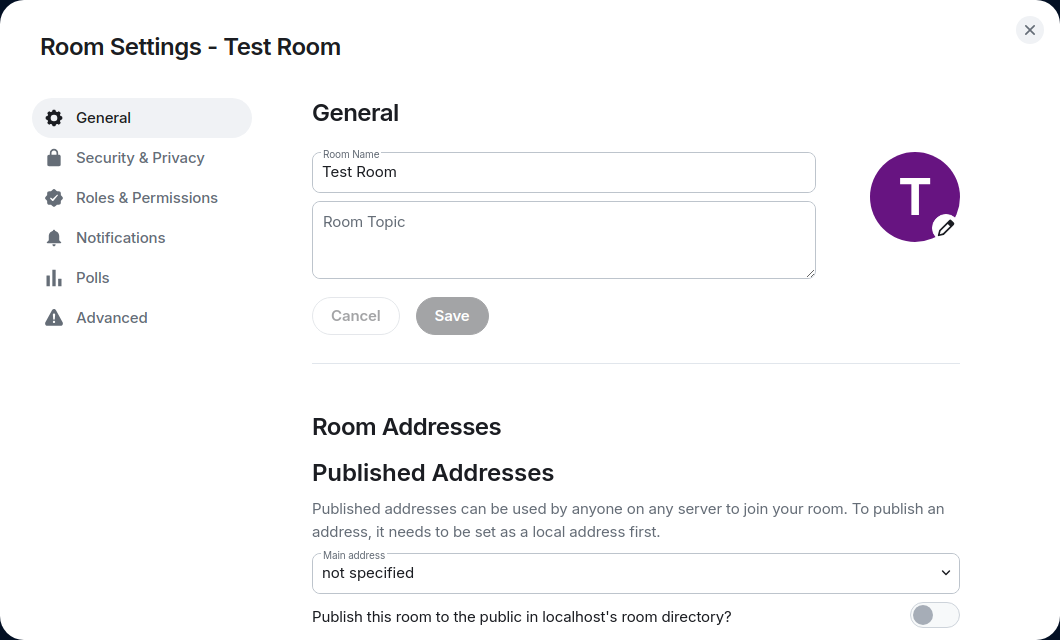This screenshot has height=640, width=1060.
Task: Click the Security & Privacy lock icon
Action: coord(54,158)
